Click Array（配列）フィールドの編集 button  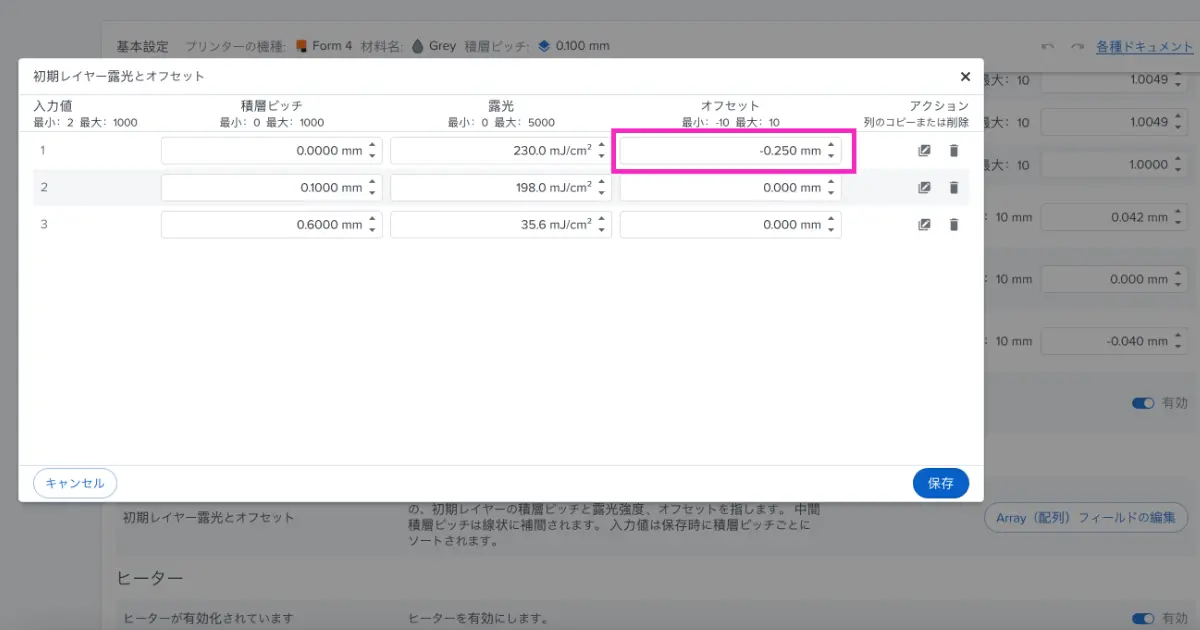click(x=1086, y=518)
